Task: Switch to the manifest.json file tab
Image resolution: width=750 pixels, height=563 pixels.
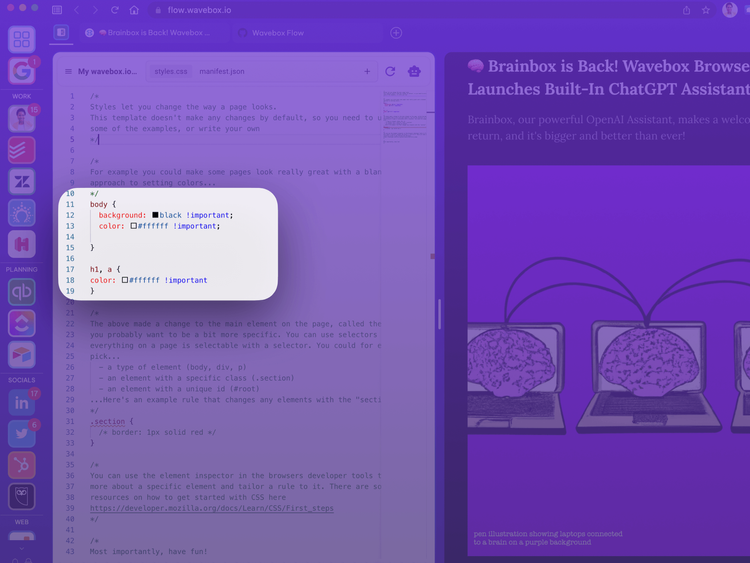Action: pyautogui.click(x=222, y=71)
